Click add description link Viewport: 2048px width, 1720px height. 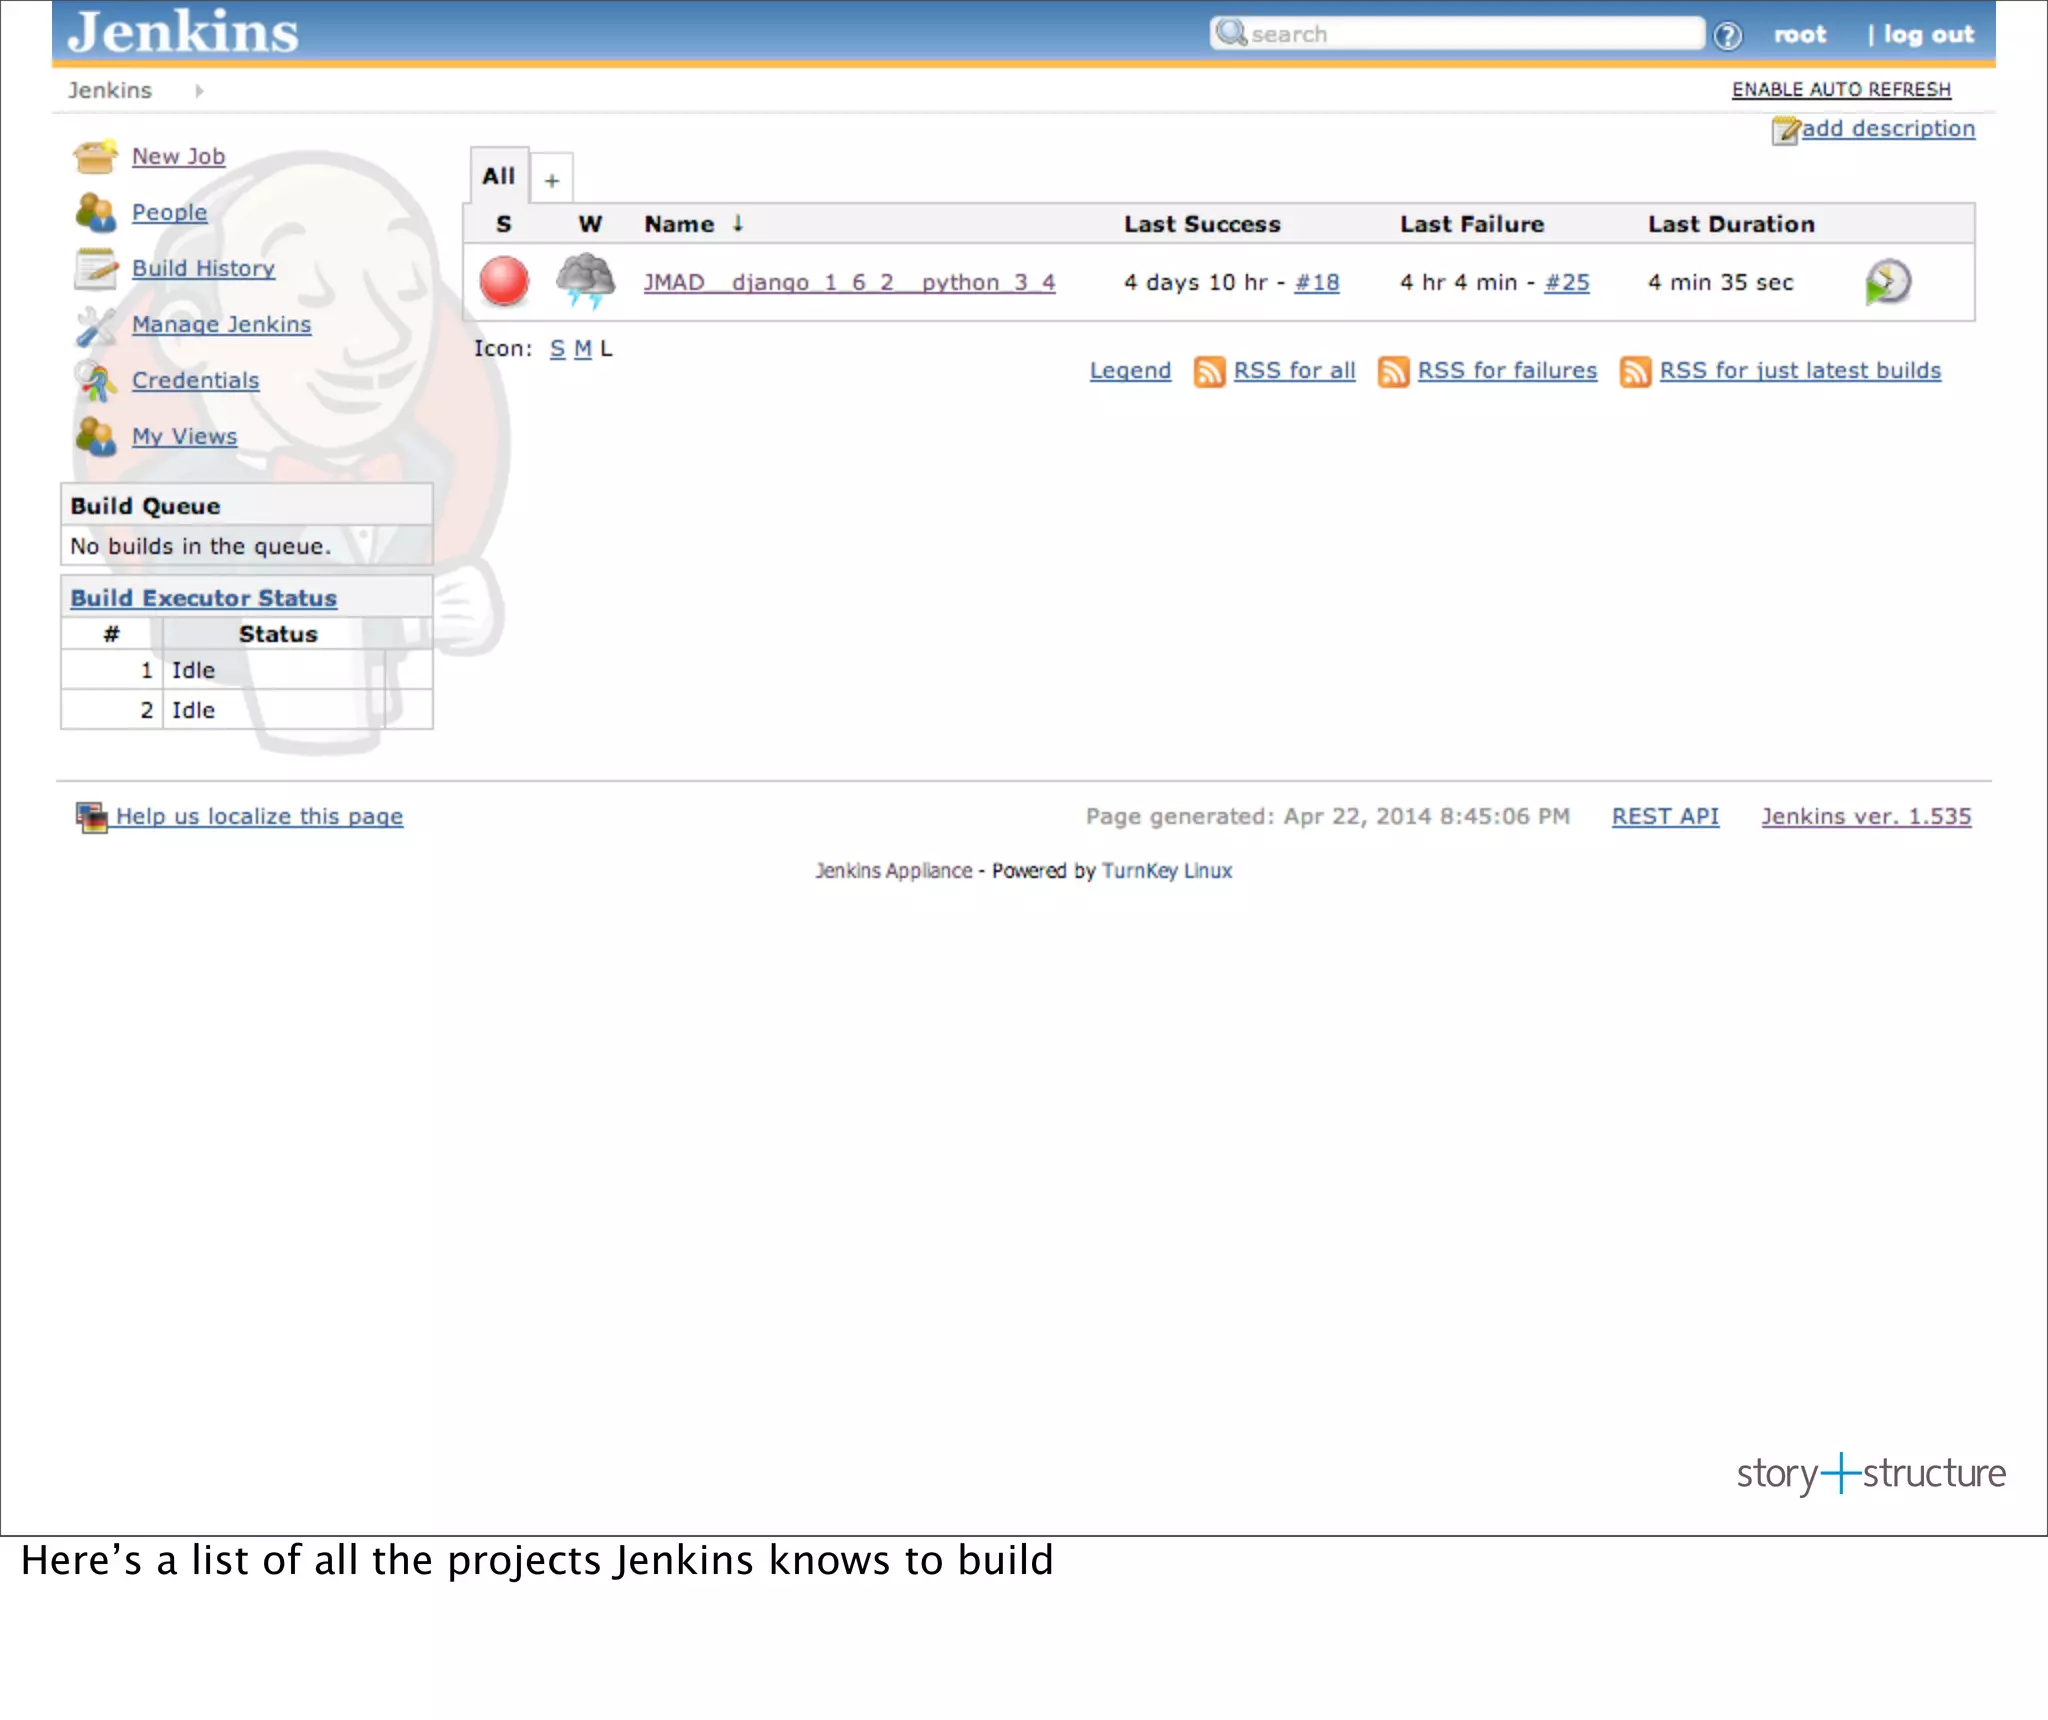pos(1888,129)
